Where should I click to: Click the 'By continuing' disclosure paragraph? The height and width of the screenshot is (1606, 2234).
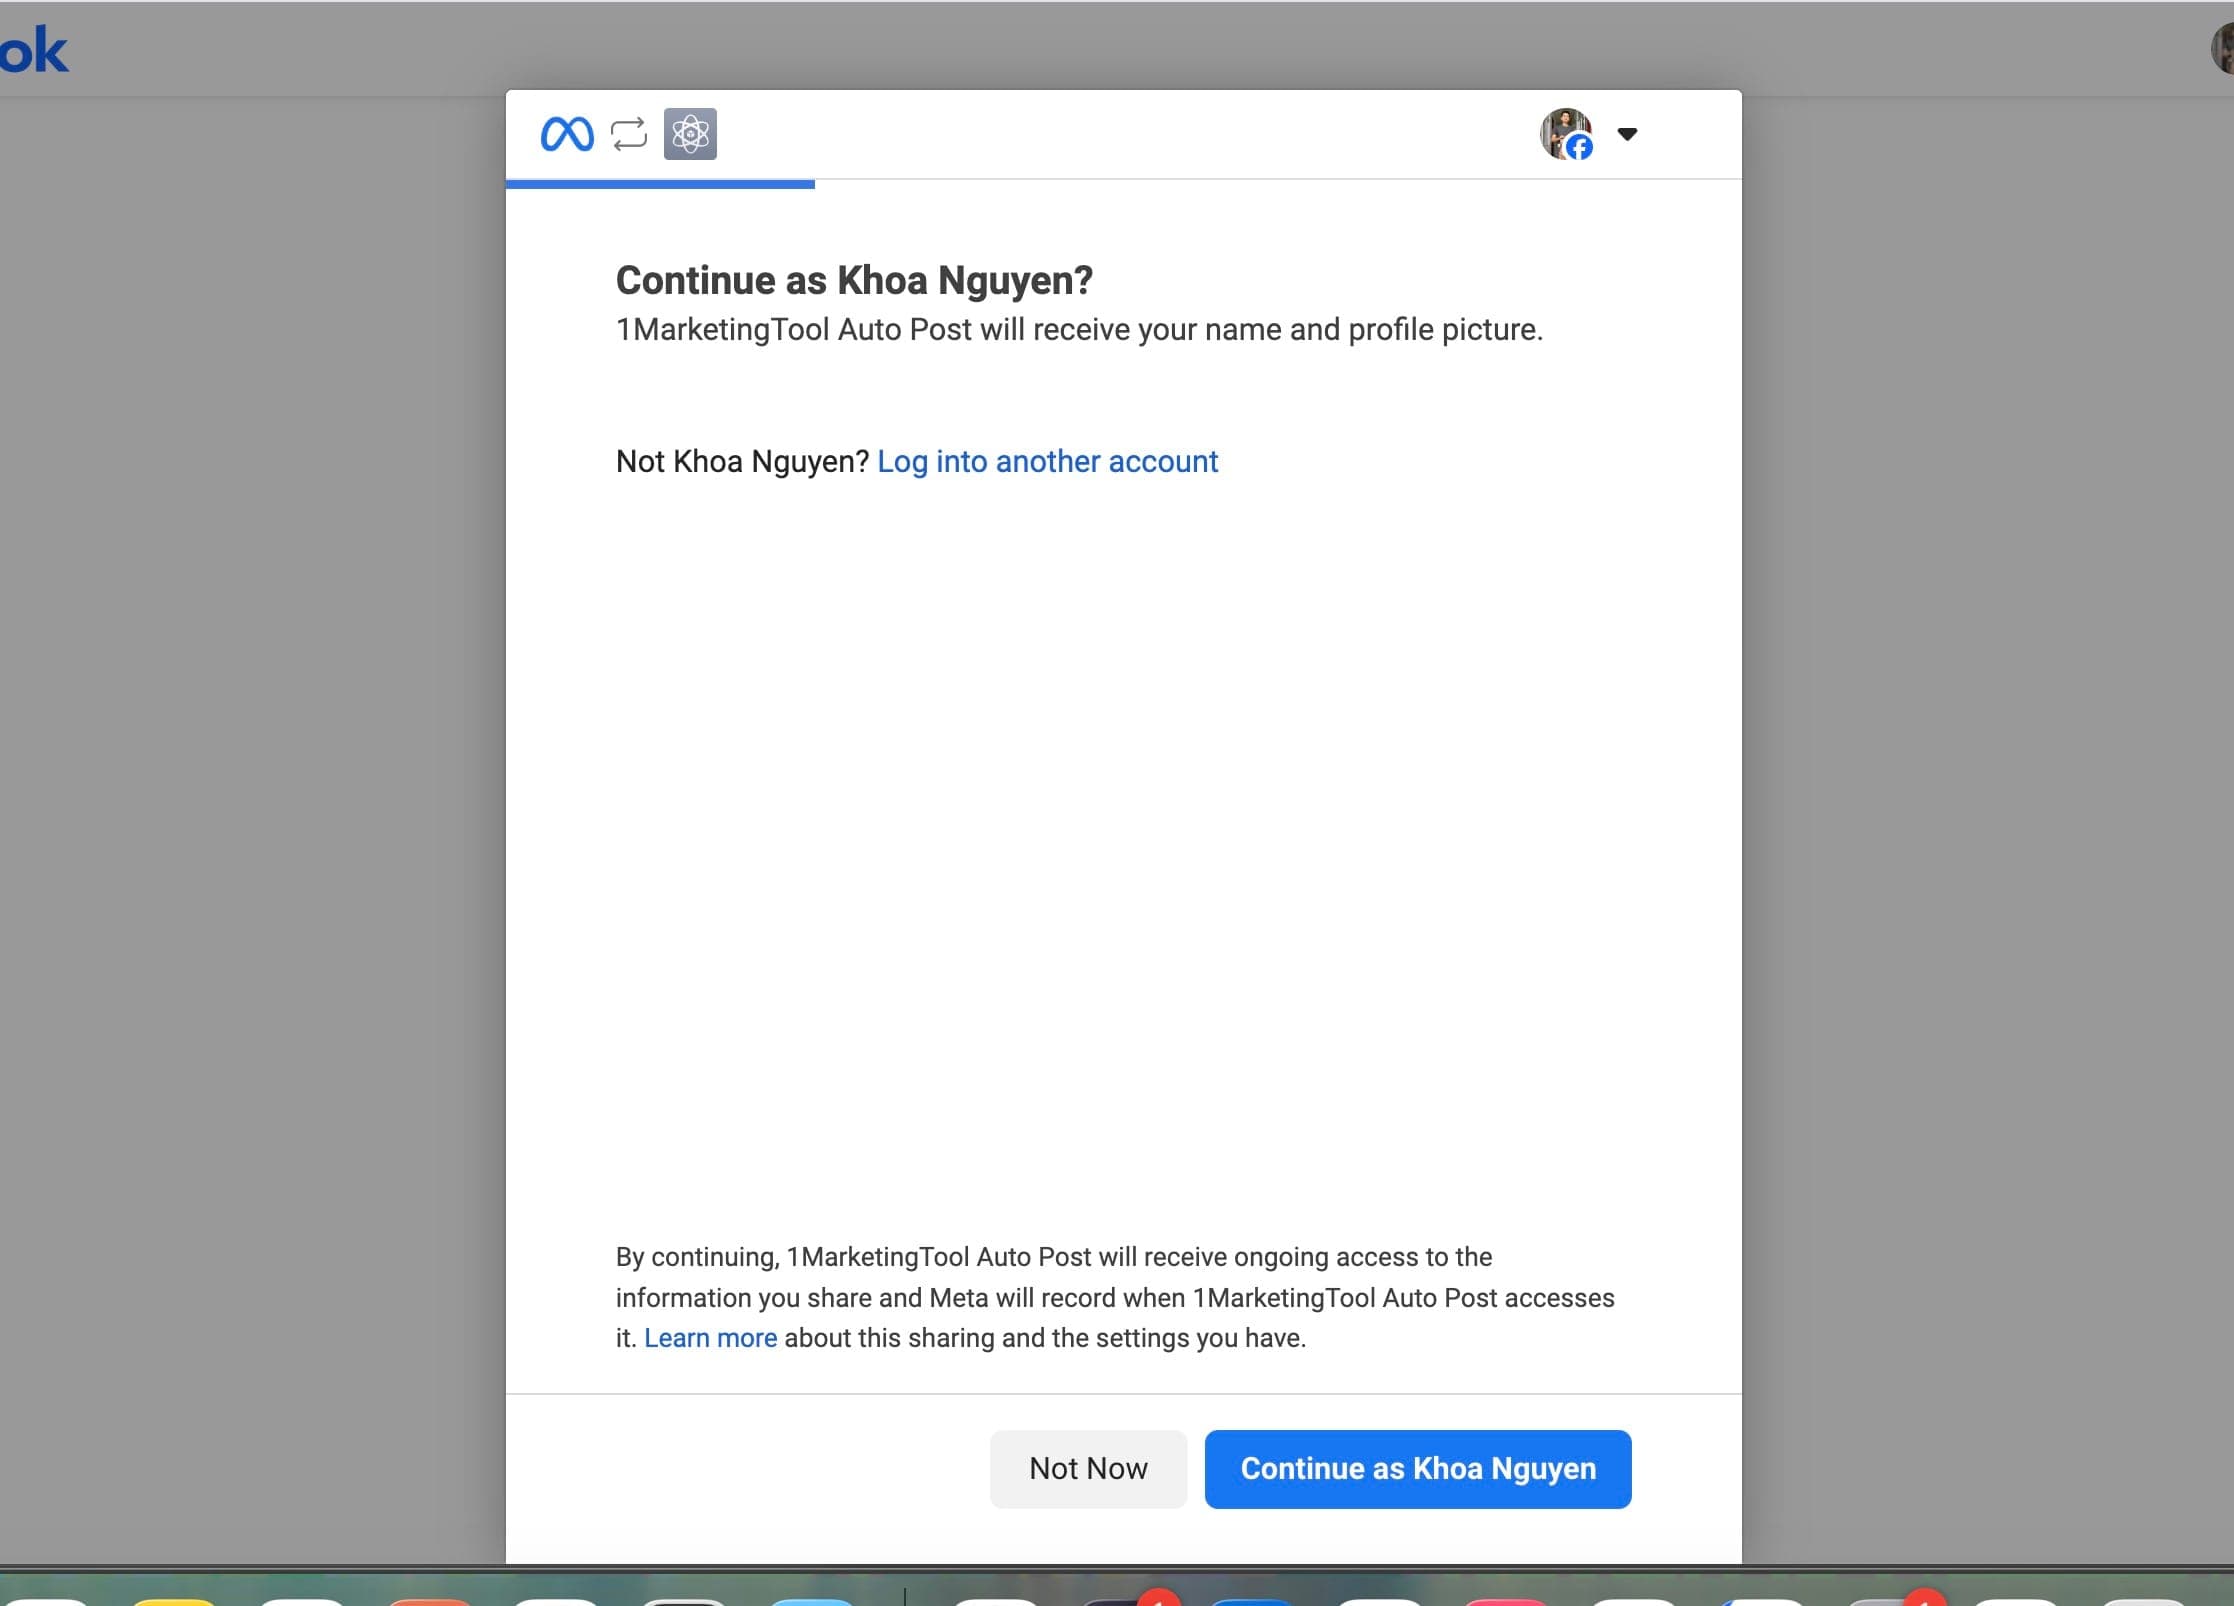coord(1115,1297)
